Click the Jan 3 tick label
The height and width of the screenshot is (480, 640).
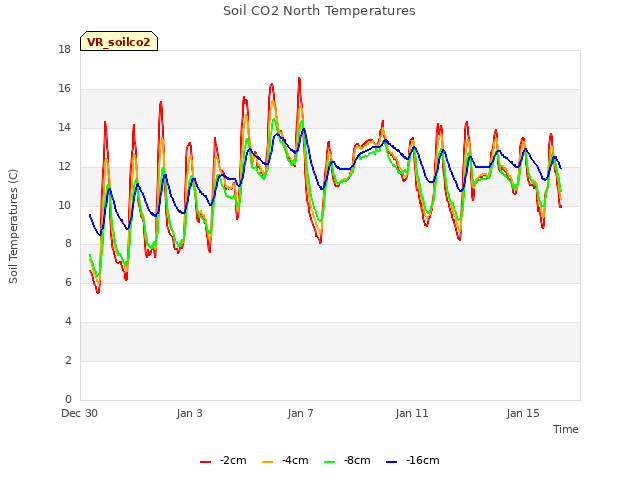point(189,413)
